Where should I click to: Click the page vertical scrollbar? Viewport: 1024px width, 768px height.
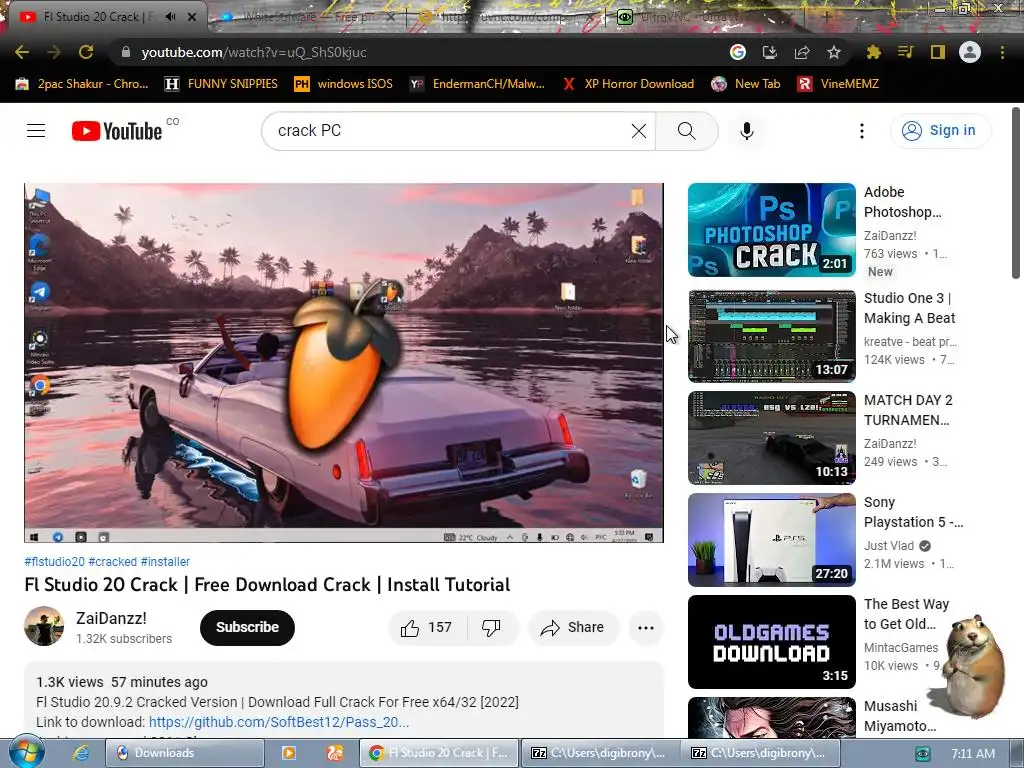click(x=1016, y=193)
